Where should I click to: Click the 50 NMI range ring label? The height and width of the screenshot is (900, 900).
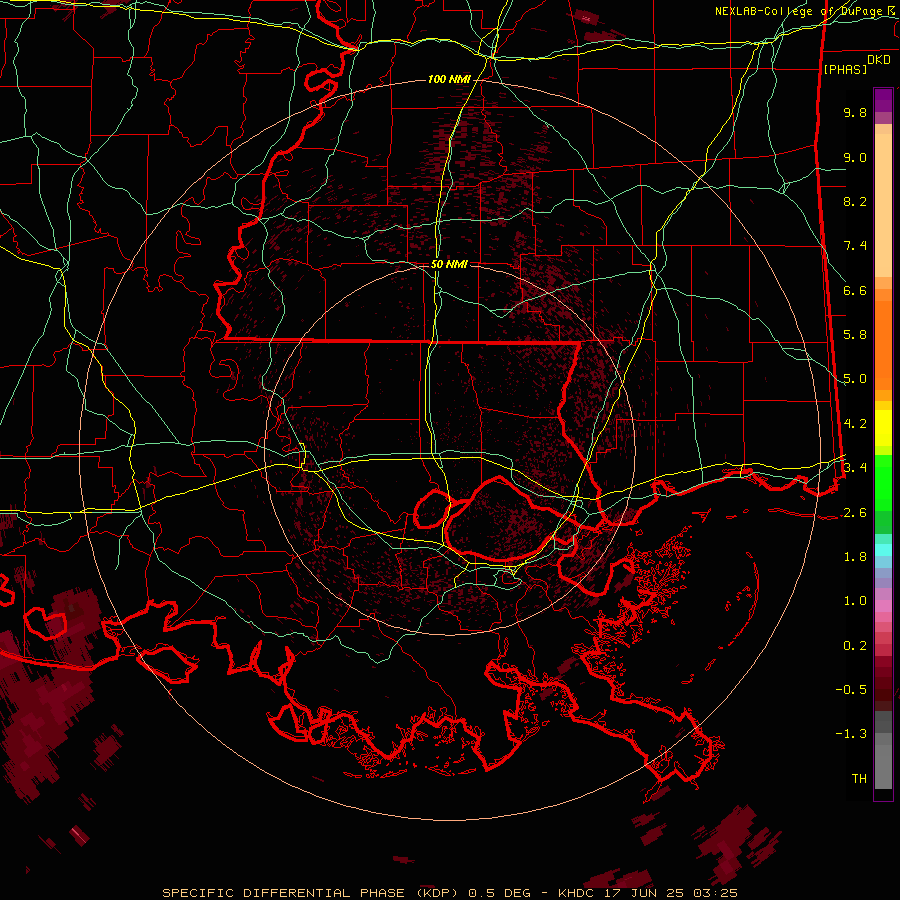coord(449,264)
